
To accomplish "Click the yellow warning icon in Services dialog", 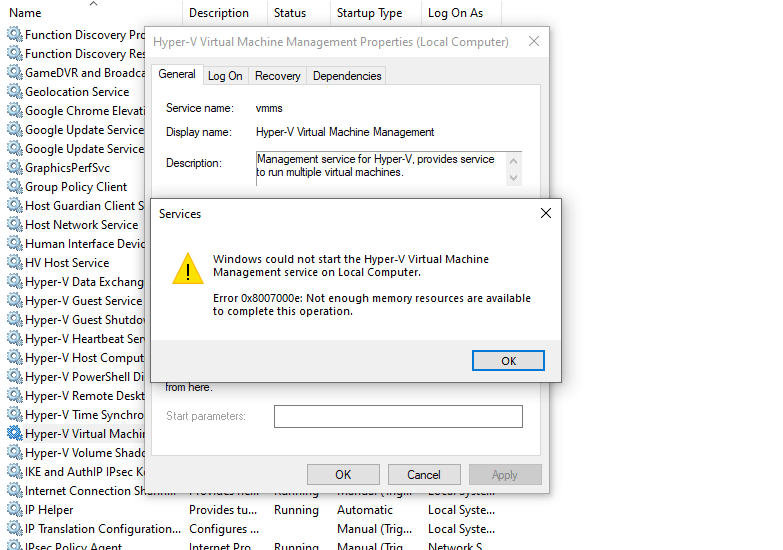I will (x=188, y=269).
